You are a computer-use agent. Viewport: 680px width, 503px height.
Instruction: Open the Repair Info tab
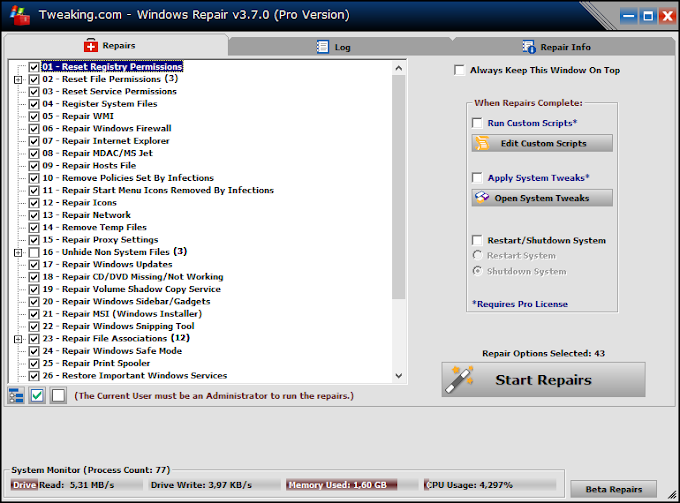click(563, 47)
